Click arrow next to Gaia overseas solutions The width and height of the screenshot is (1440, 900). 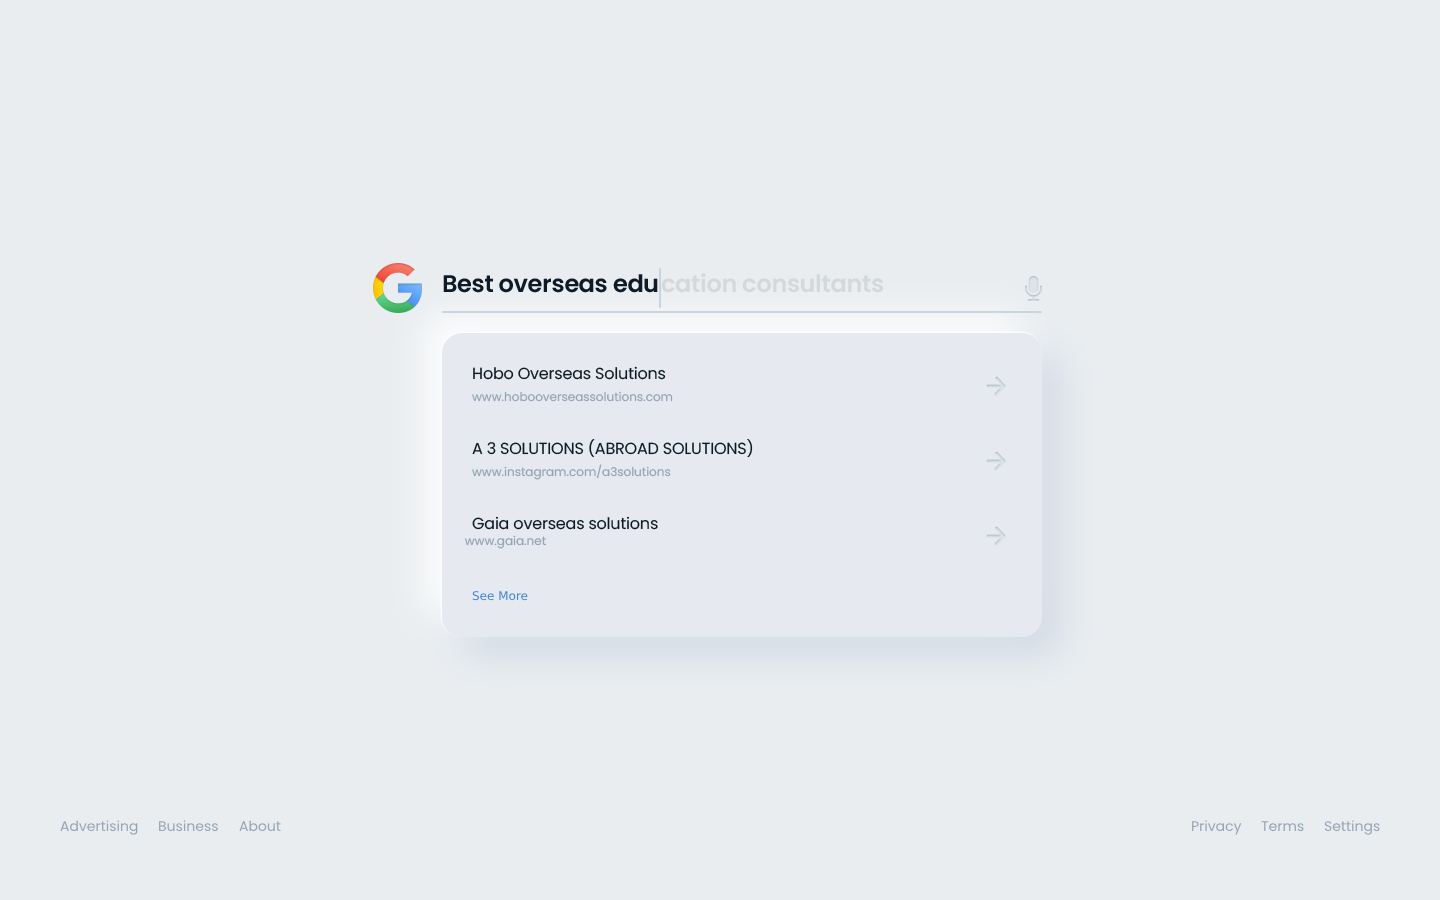(995, 535)
